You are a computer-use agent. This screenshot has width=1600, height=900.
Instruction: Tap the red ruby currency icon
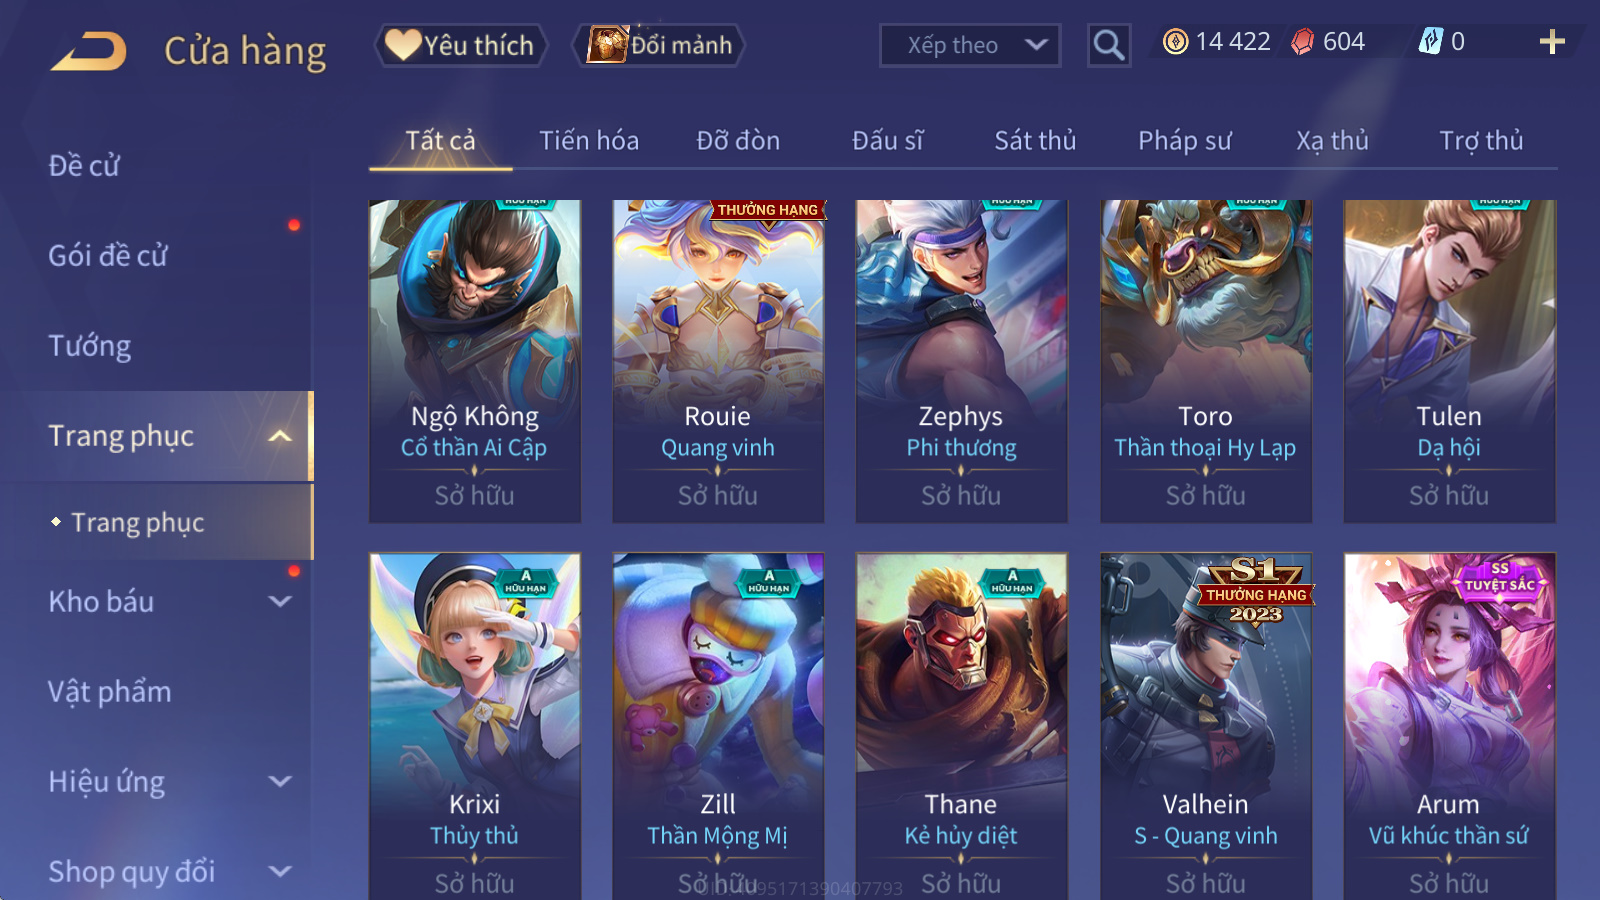pos(1302,42)
